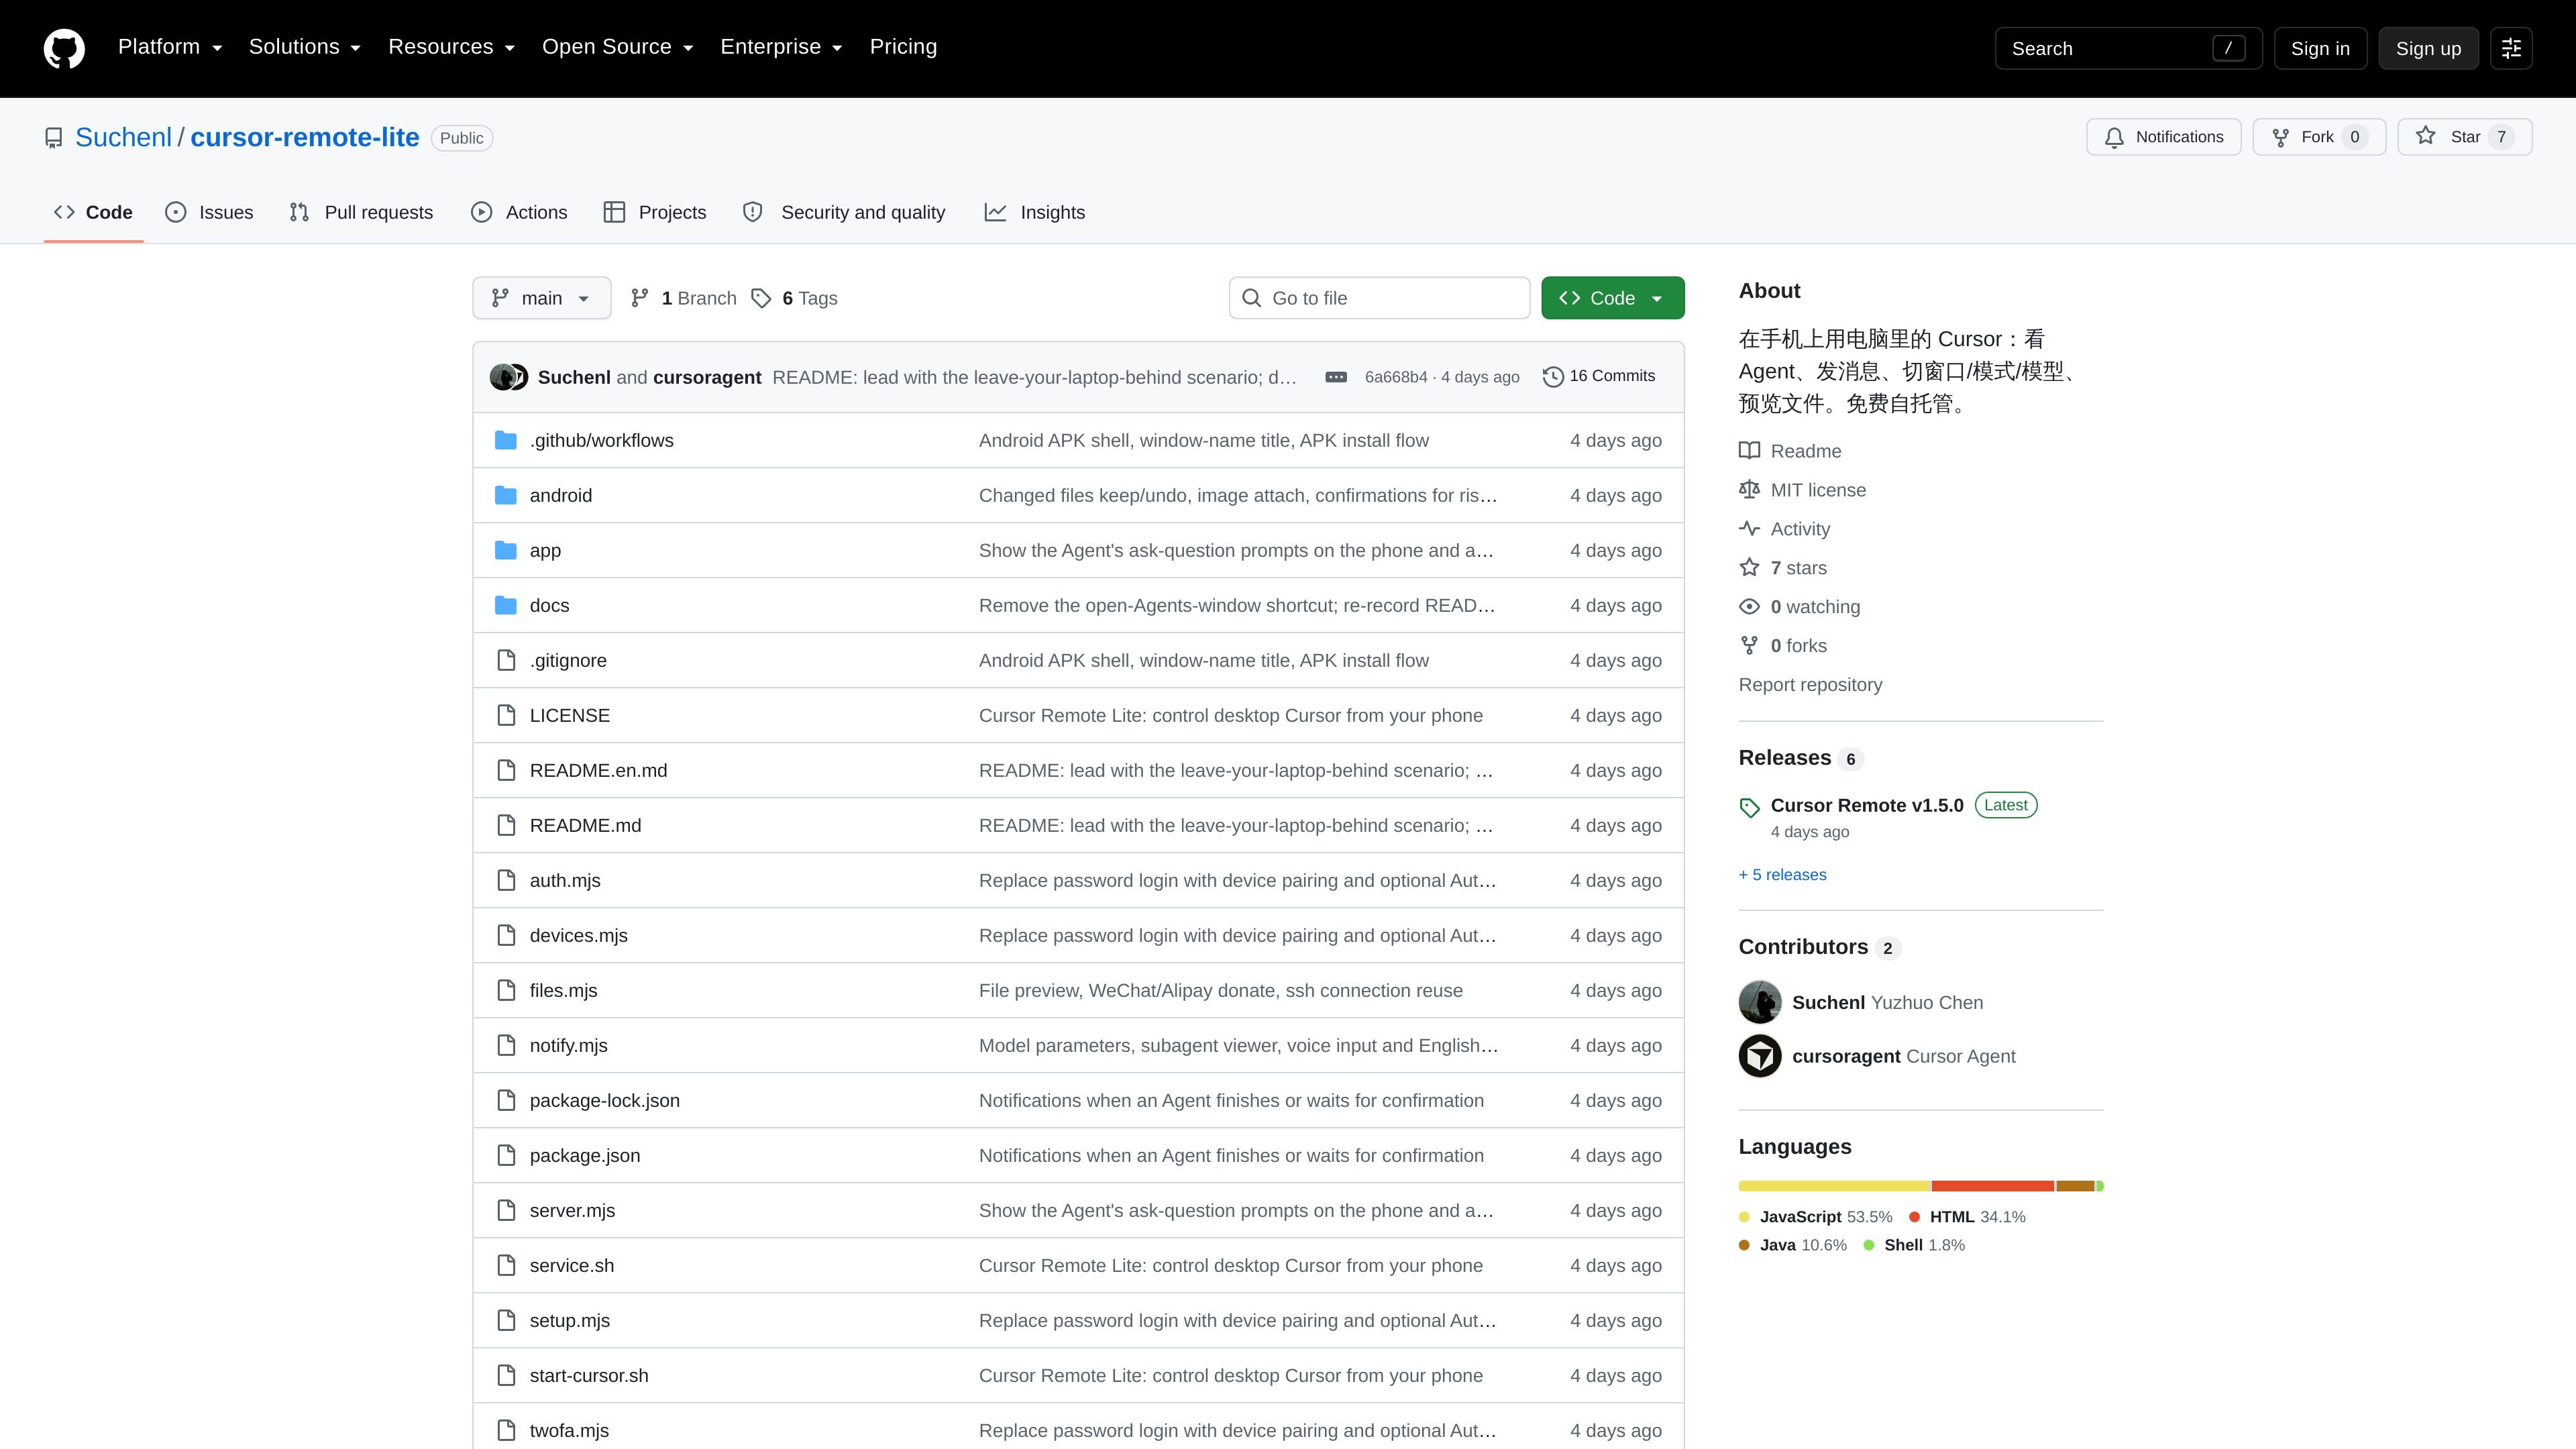This screenshot has height=1449, width=2576.
Task: Fork the cursor-remote-lite repository
Action: click(x=2319, y=137)
